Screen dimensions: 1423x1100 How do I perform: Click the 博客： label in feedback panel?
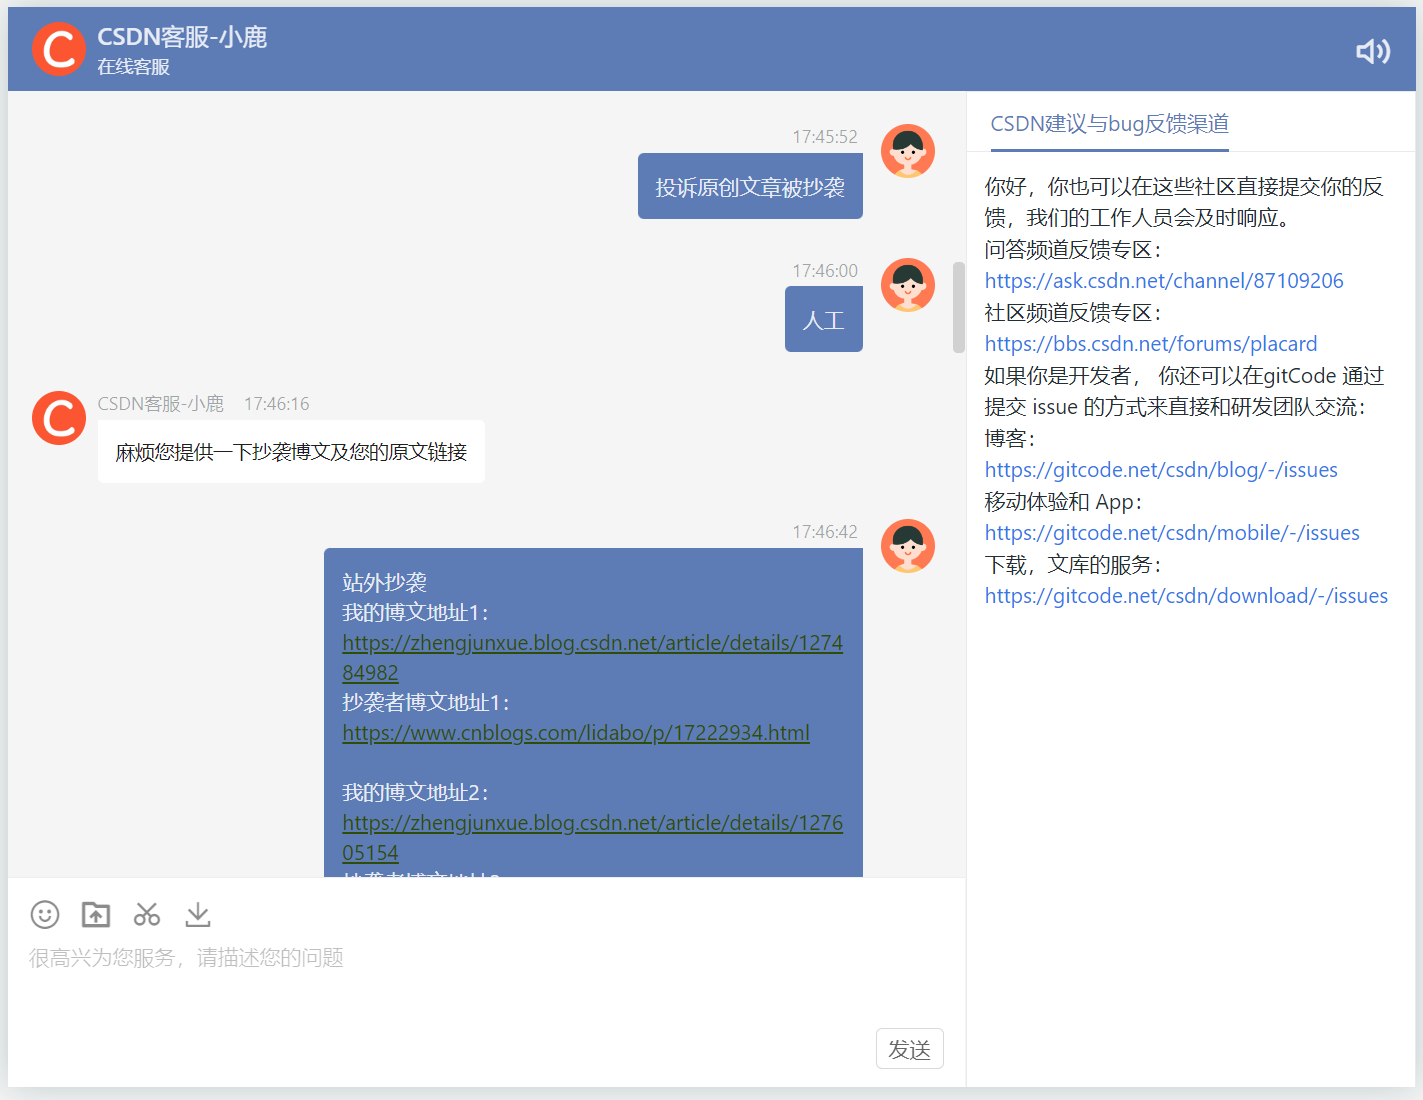tap(1010, 438)
